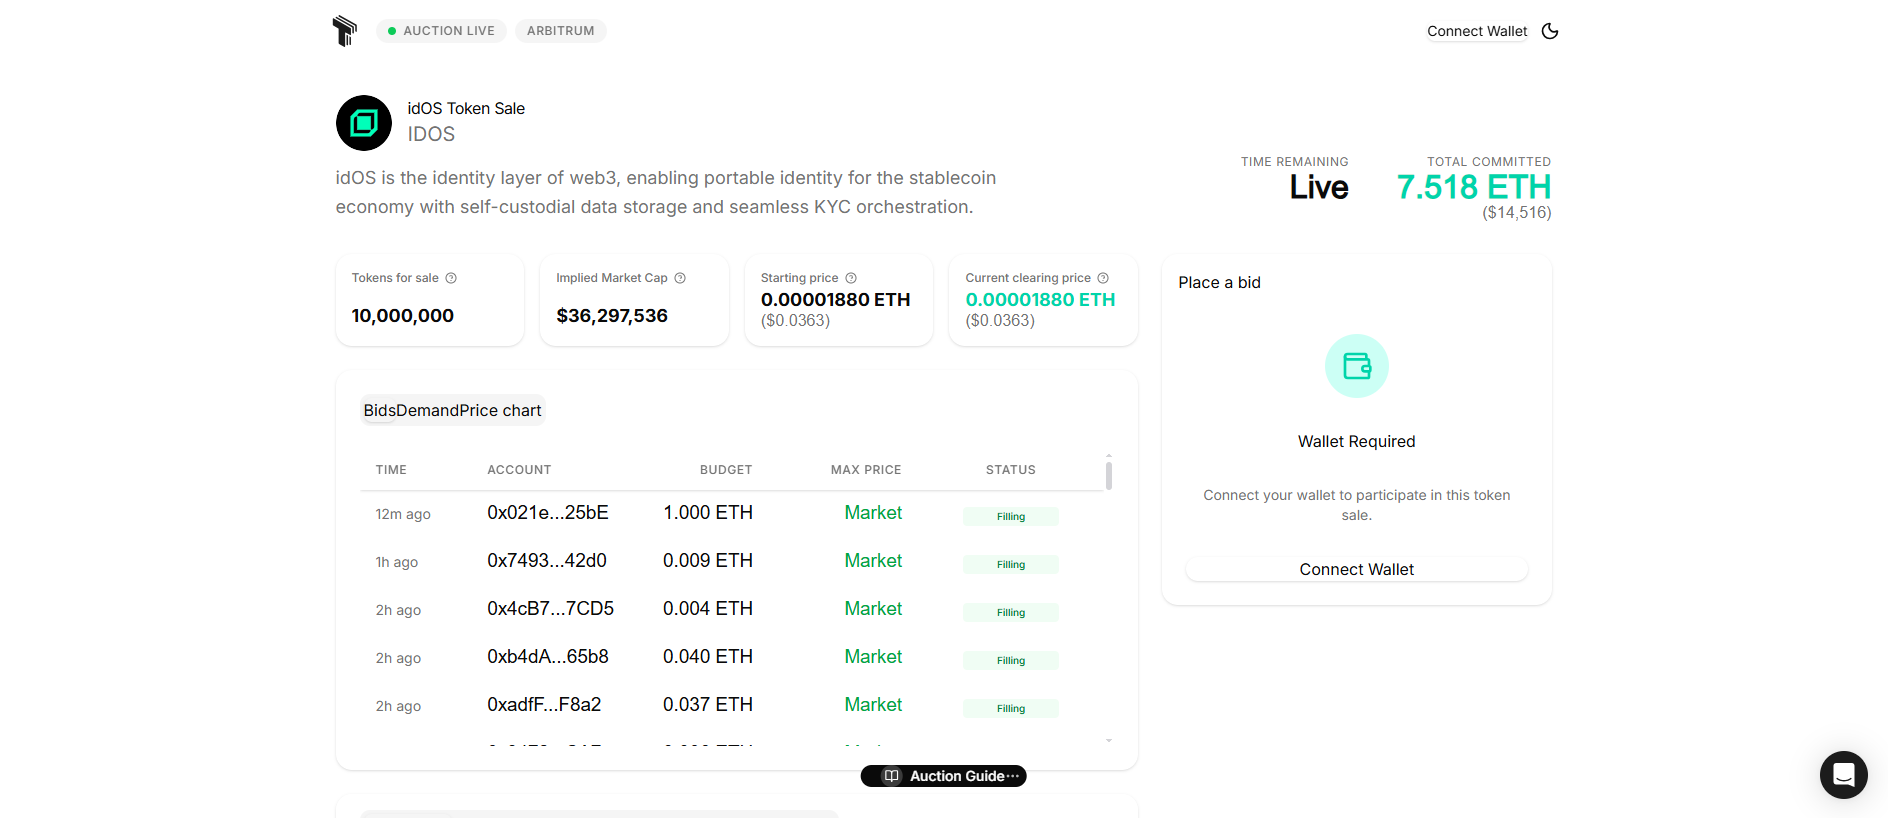This screenshot has width=1888, height=818.
Task: Open the Auction Guide button
Action: 944,776
